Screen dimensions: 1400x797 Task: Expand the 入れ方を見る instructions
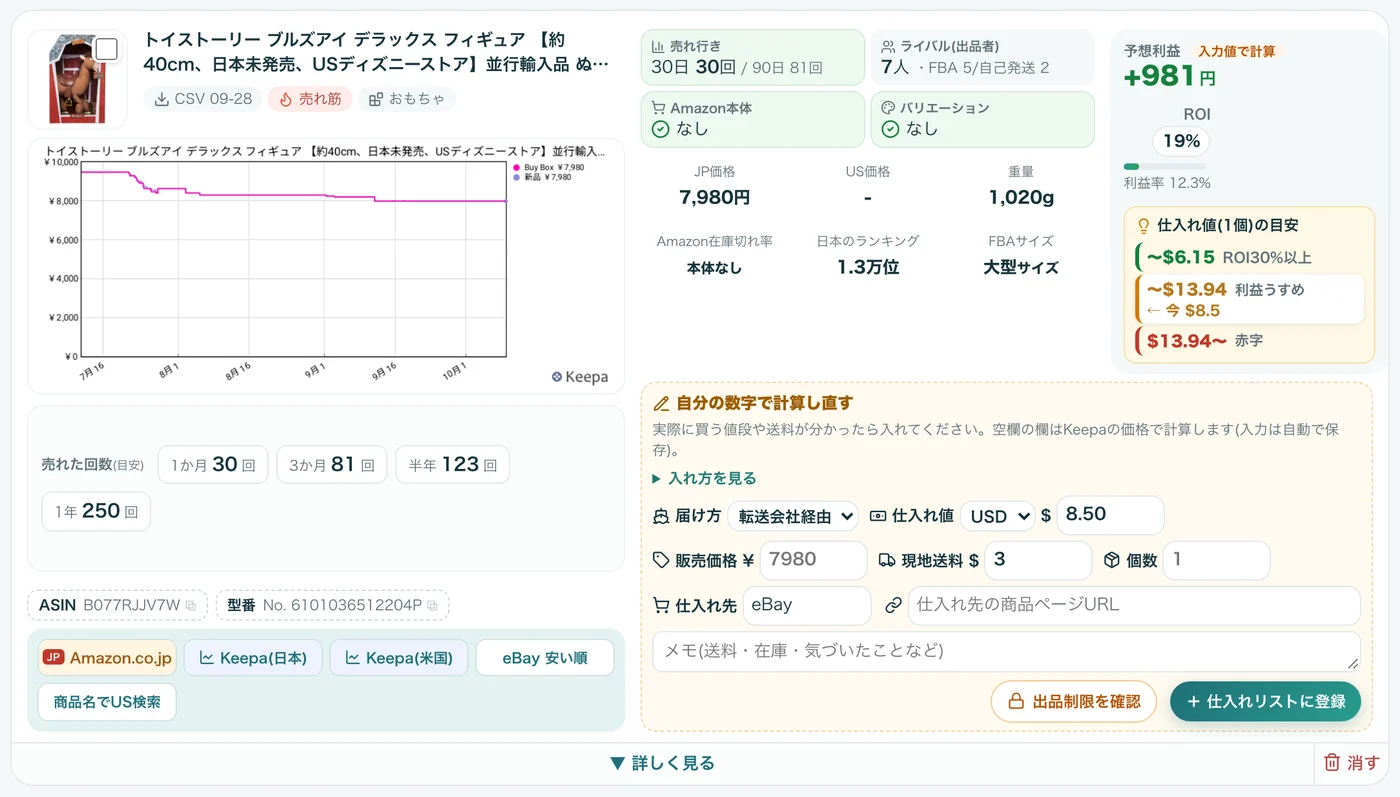704,478
